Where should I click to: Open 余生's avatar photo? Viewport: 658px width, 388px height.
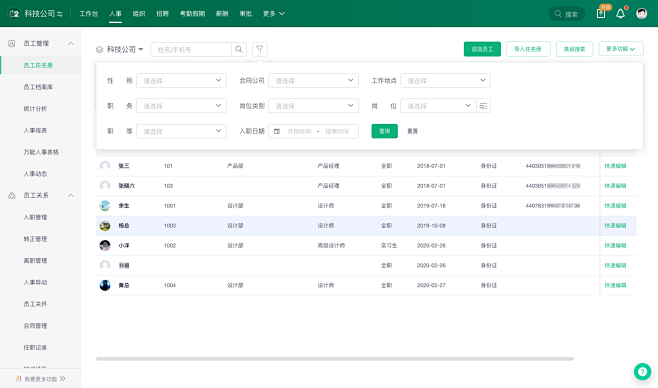pos(105,206)
